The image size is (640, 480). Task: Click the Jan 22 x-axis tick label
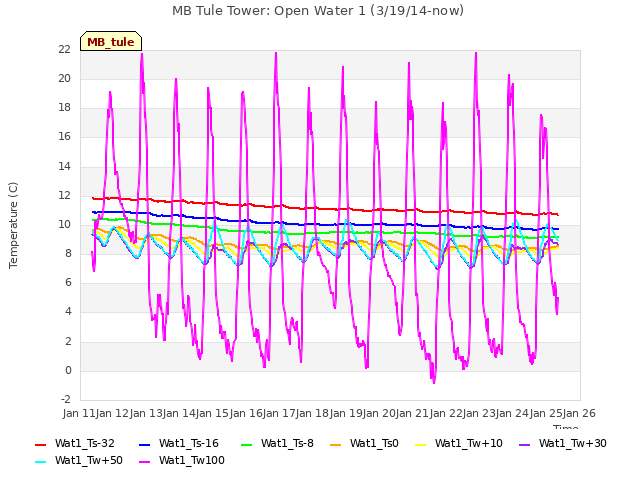(446, 413)
